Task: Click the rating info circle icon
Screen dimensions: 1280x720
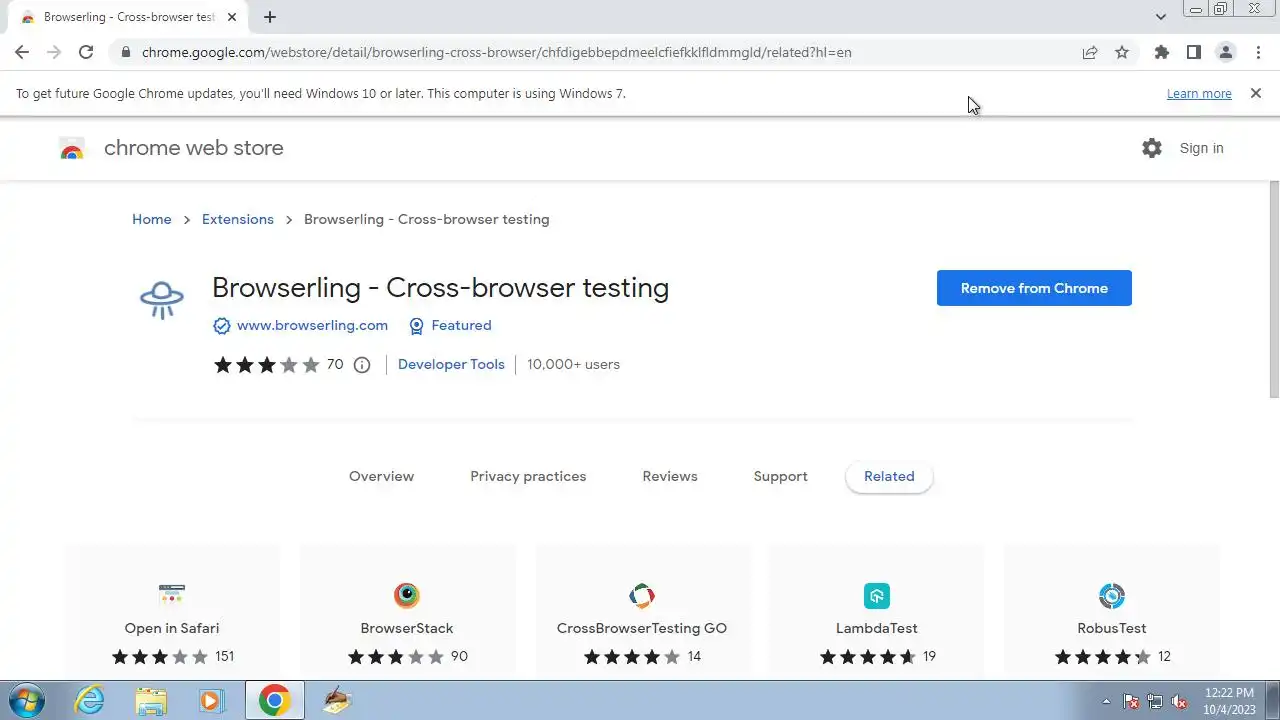Action: pyautogui.click(x=362, y=365)
